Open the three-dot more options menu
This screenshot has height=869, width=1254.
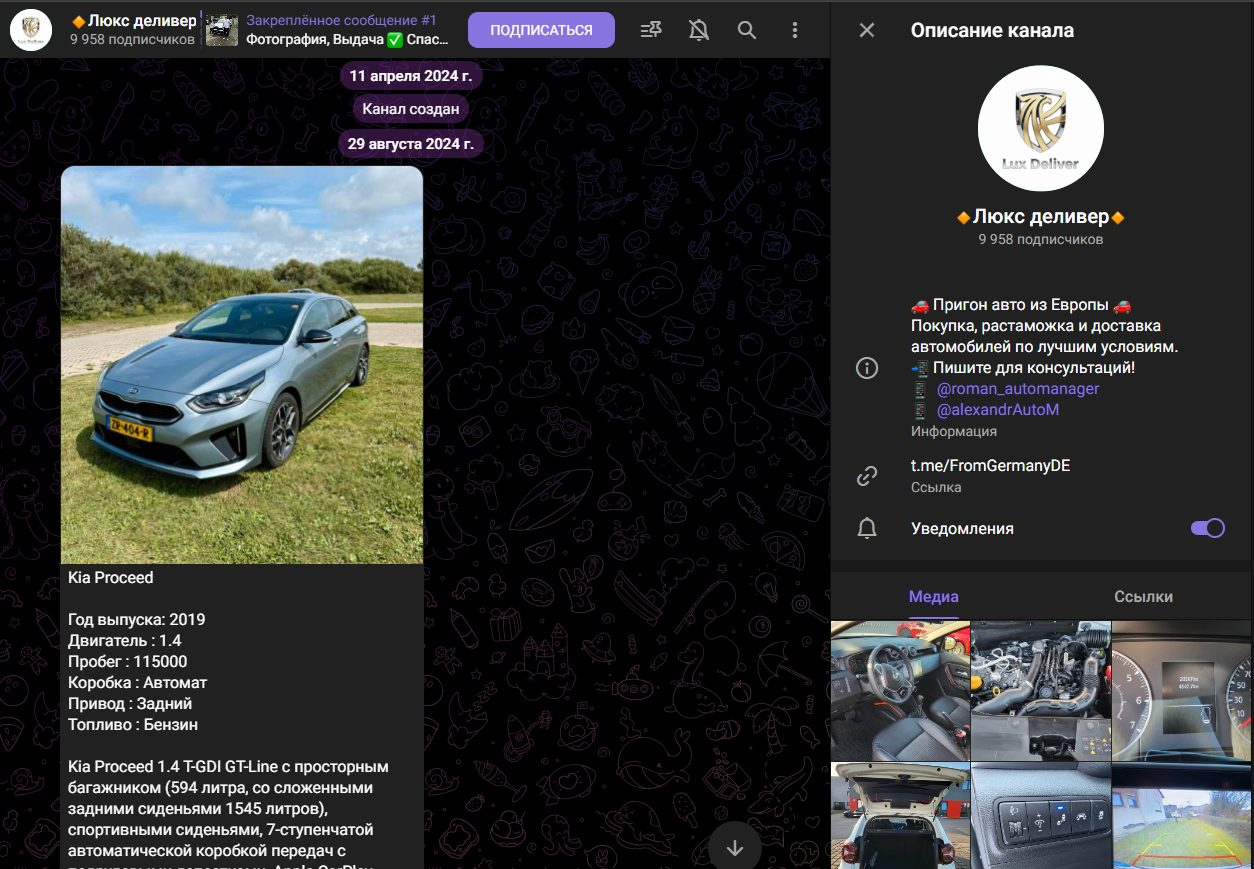[795, 30]
